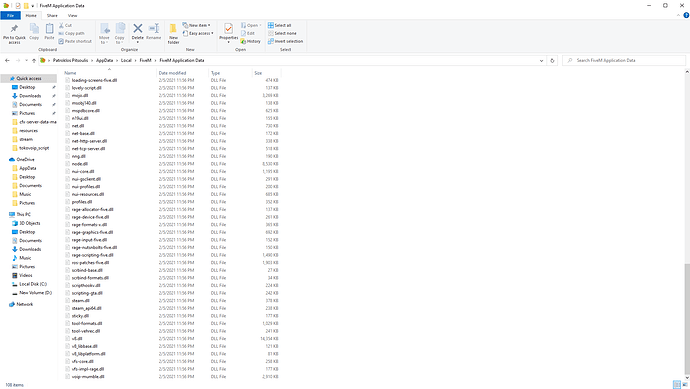The image size is (690, 389).
Task: Click the Paste ribbon icon
Action: 49,32
